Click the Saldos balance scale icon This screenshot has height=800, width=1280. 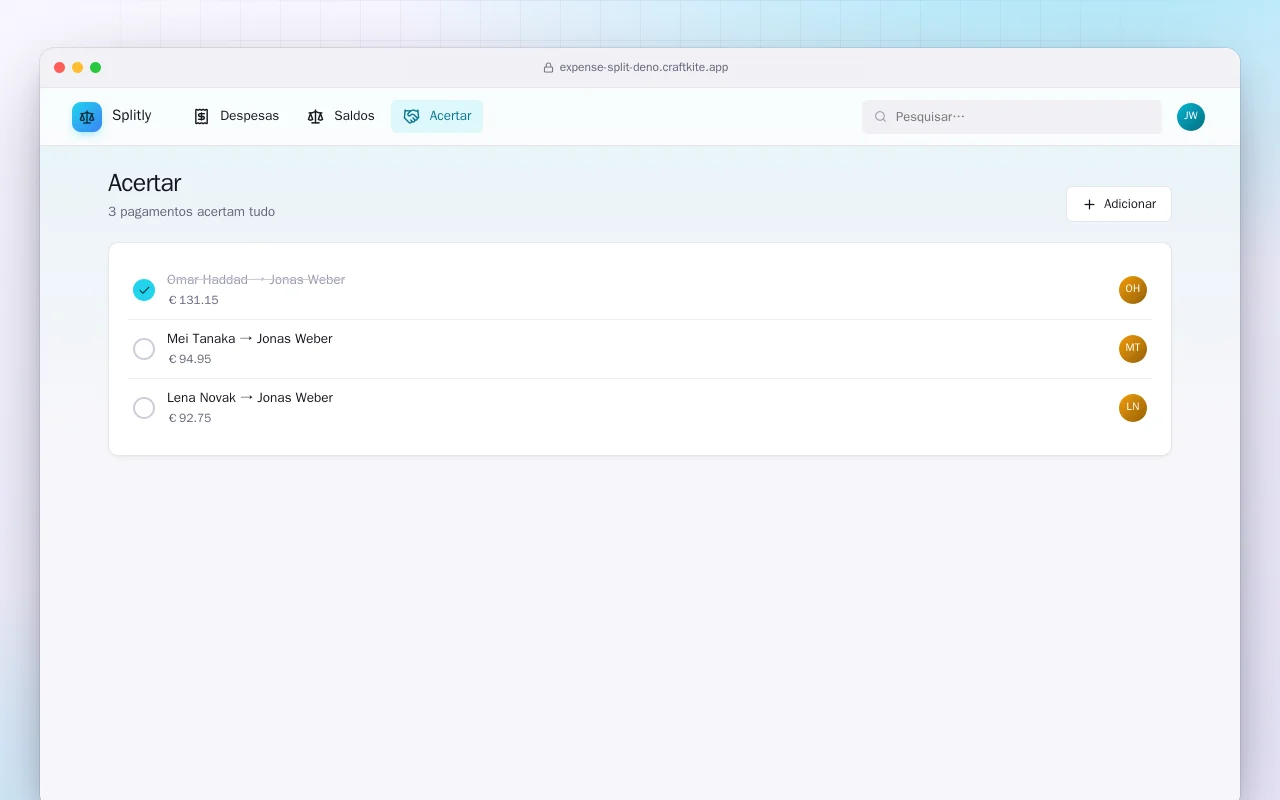coord(315,116)
